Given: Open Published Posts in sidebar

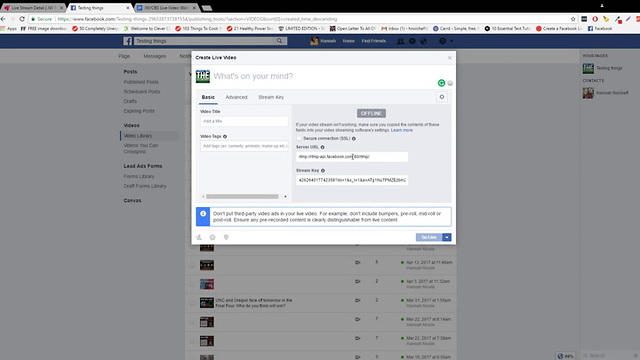Looking at the screenshot, I should coord(141,82).
